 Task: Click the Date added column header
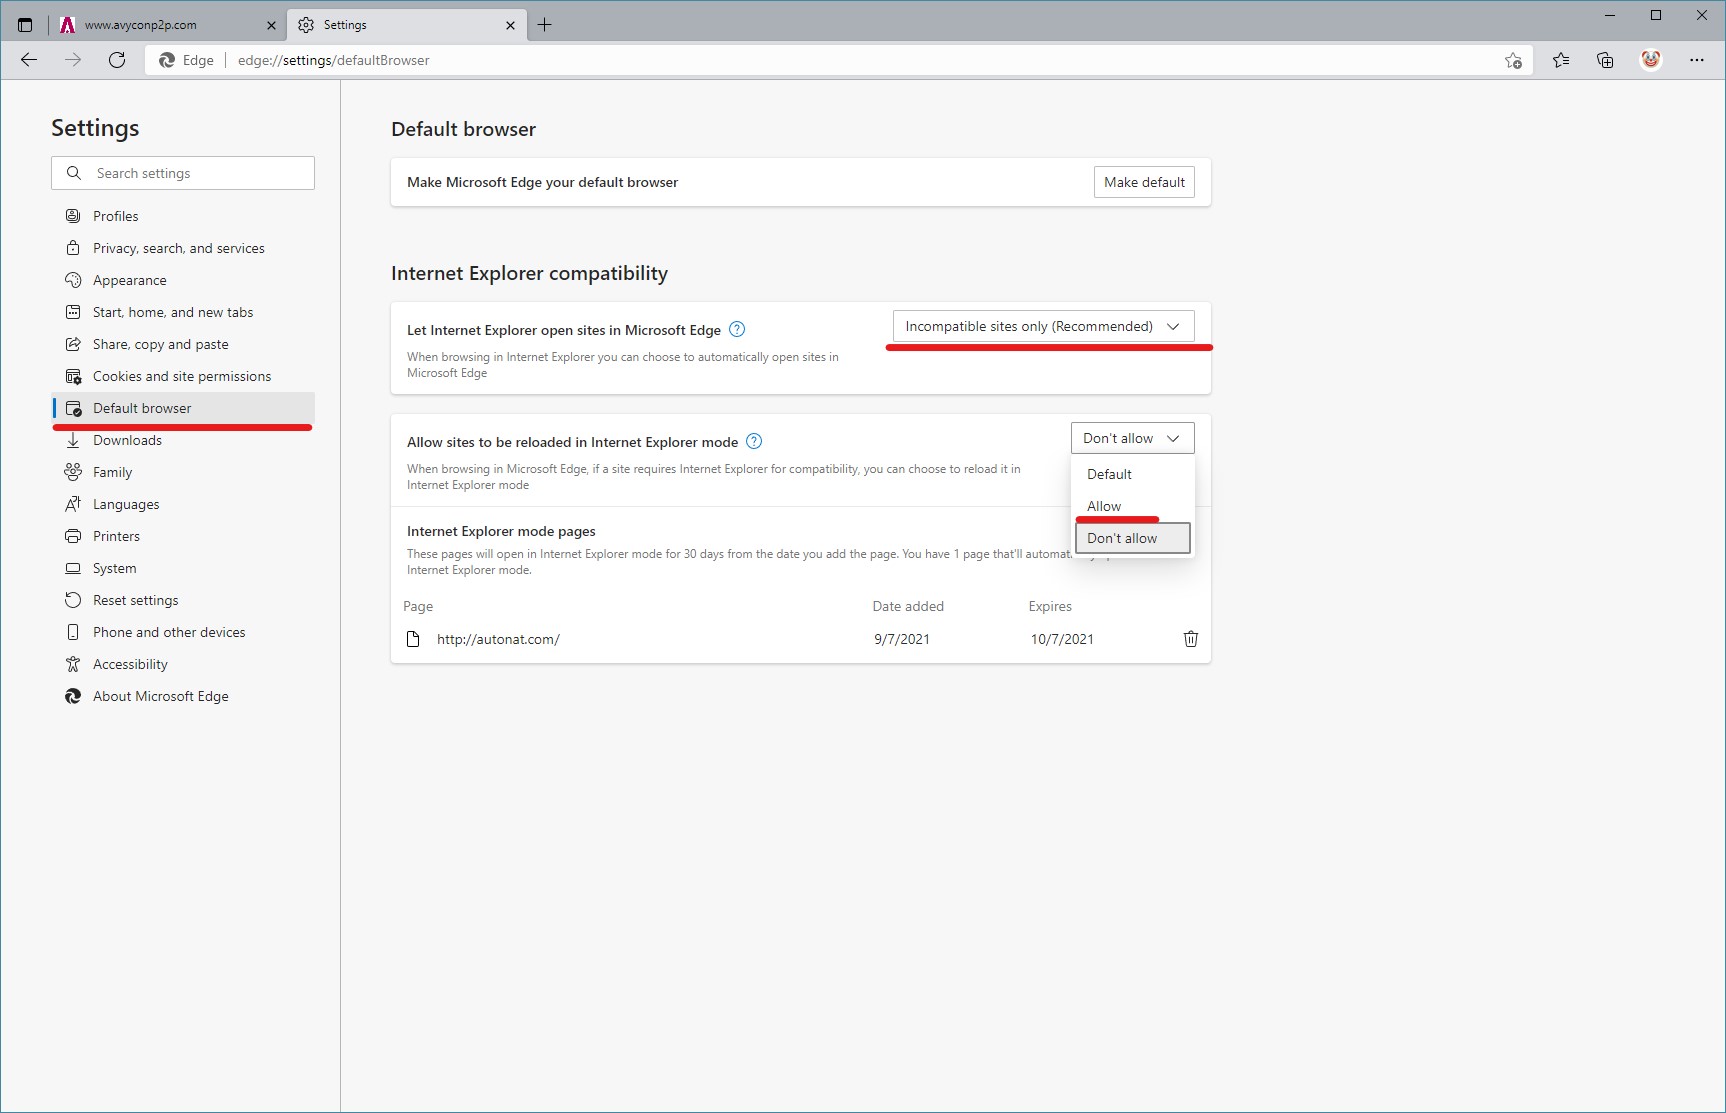908,606
